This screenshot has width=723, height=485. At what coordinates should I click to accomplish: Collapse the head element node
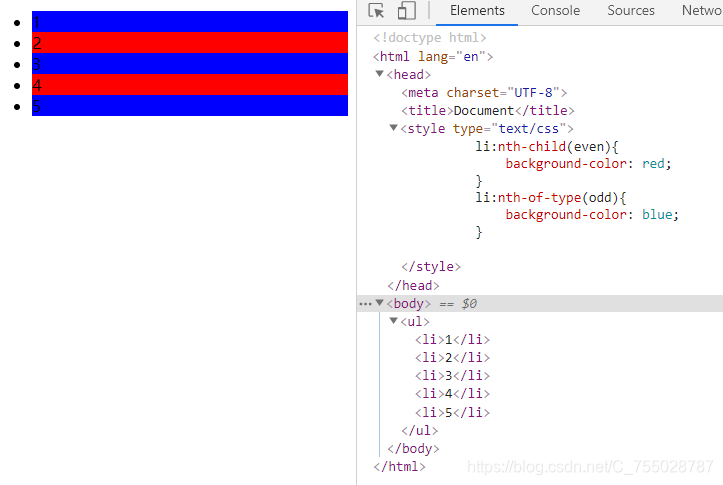[x=379, y=74]
